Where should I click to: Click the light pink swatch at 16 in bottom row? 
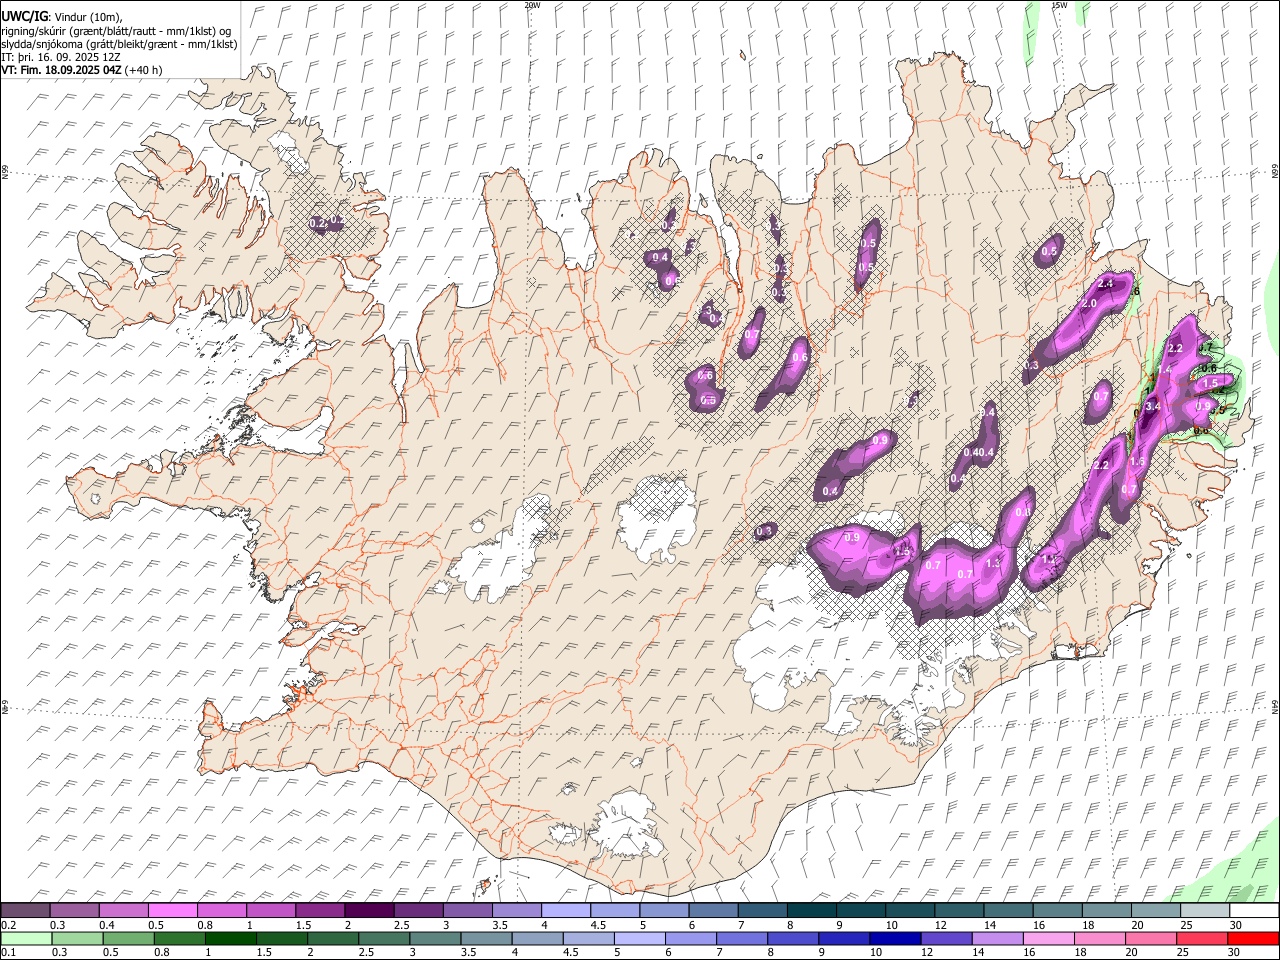point(1049,939)
